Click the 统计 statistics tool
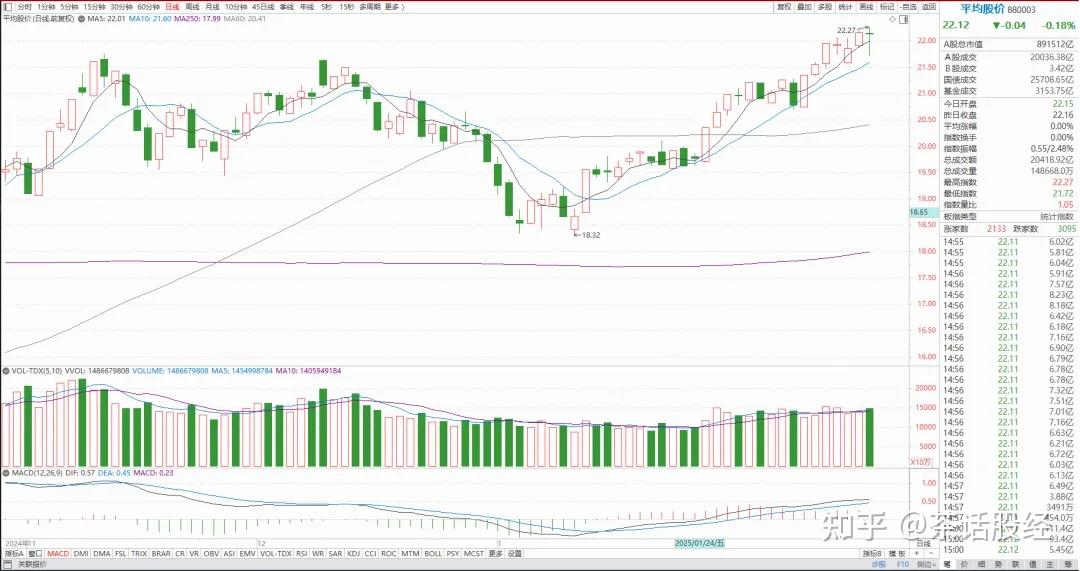This screenshot has width=1080, height=571. point(845,7)
